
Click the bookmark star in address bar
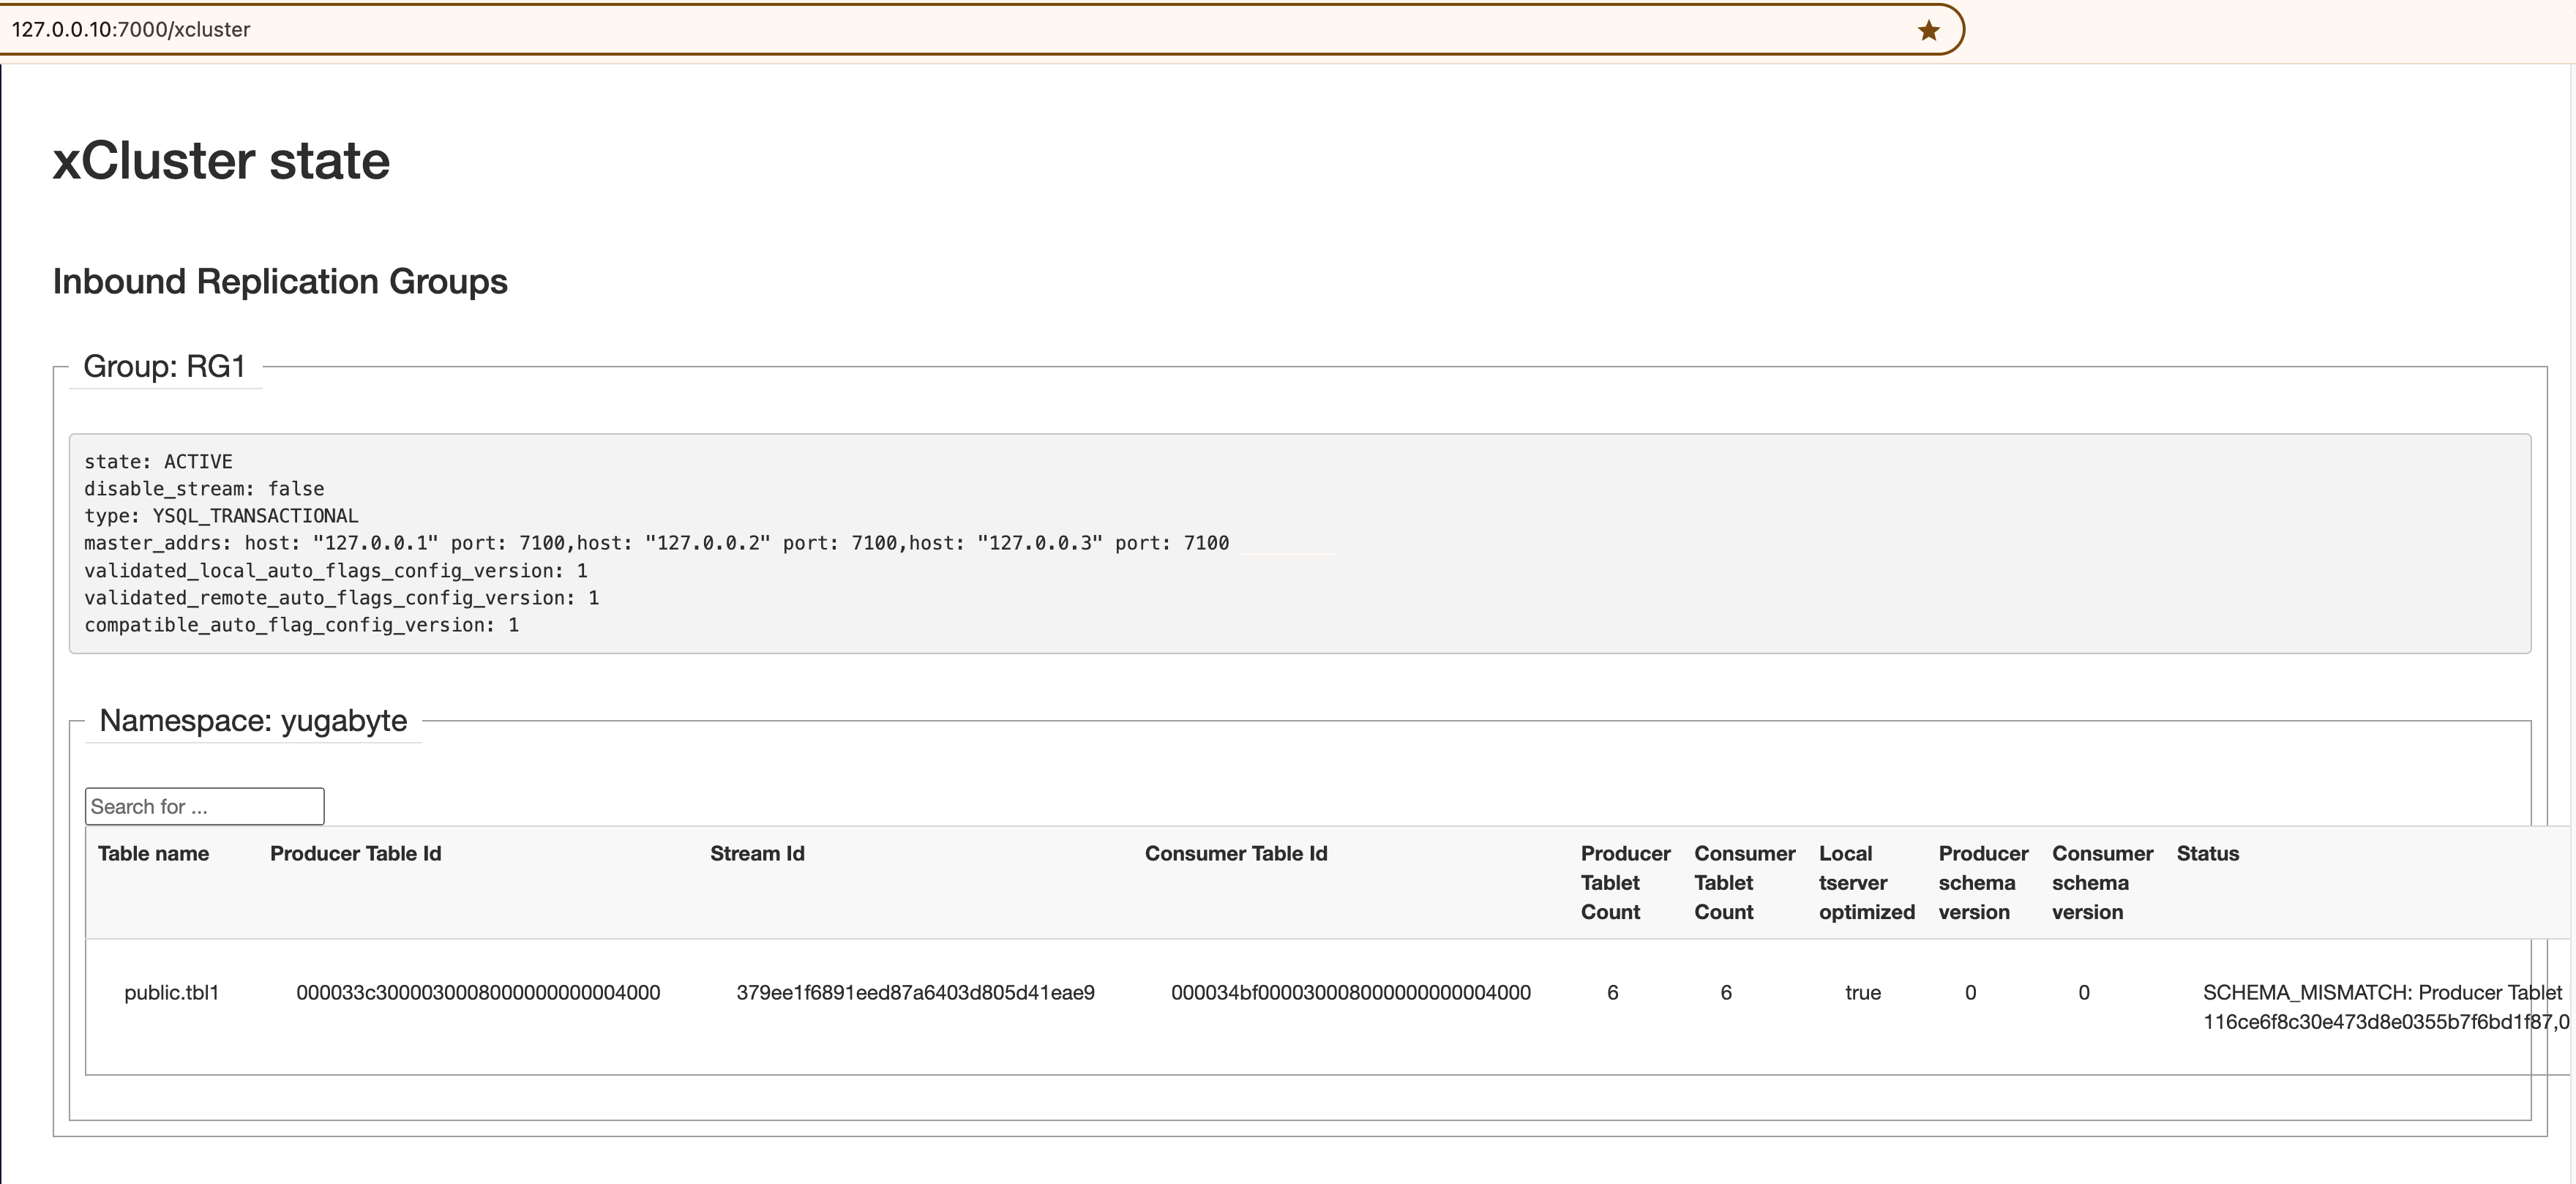click(1928, 30)
